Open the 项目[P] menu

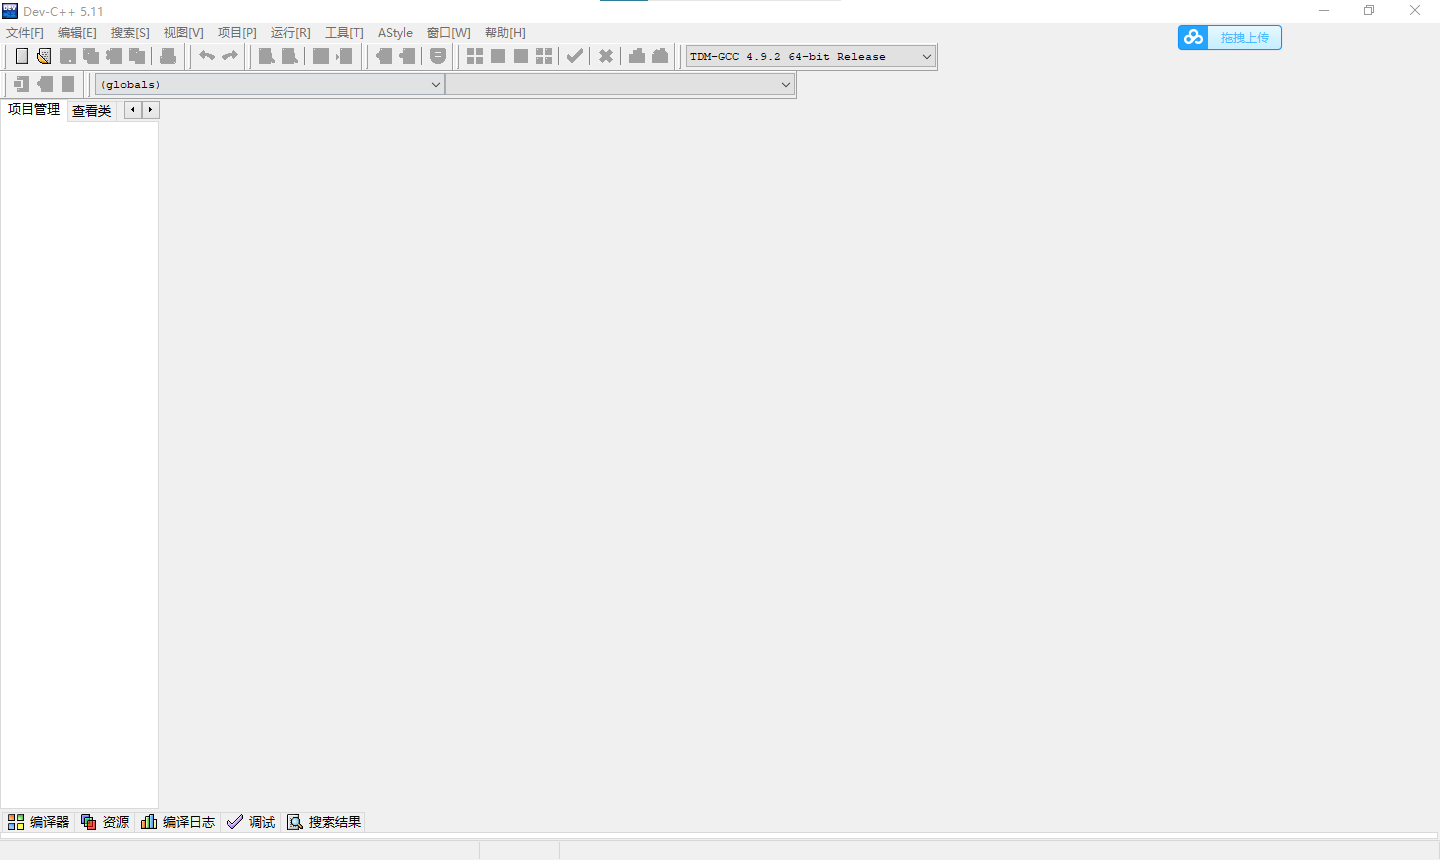(x=237, y=33)
